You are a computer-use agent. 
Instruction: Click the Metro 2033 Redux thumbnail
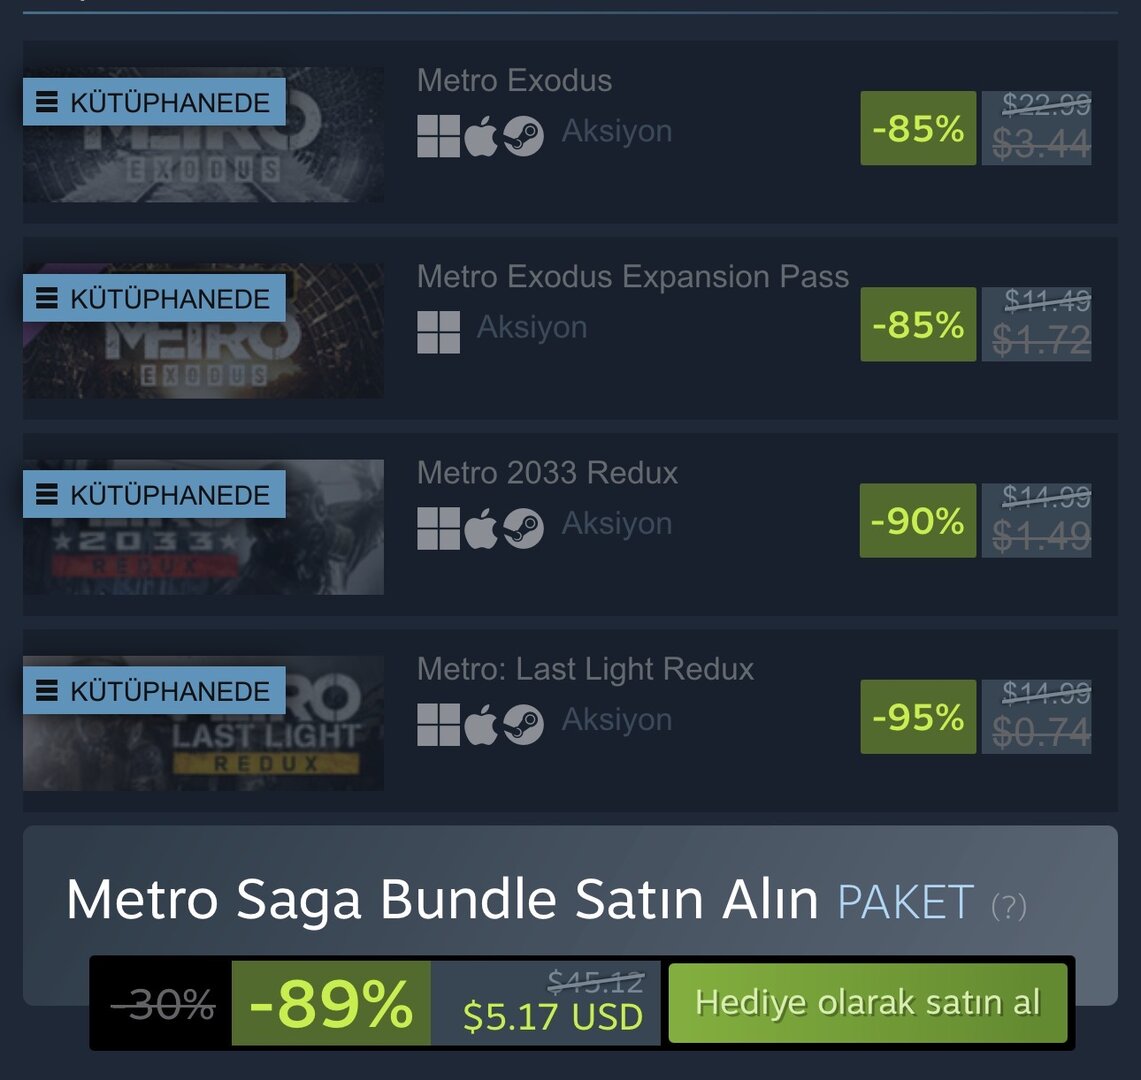coord(203,527)
